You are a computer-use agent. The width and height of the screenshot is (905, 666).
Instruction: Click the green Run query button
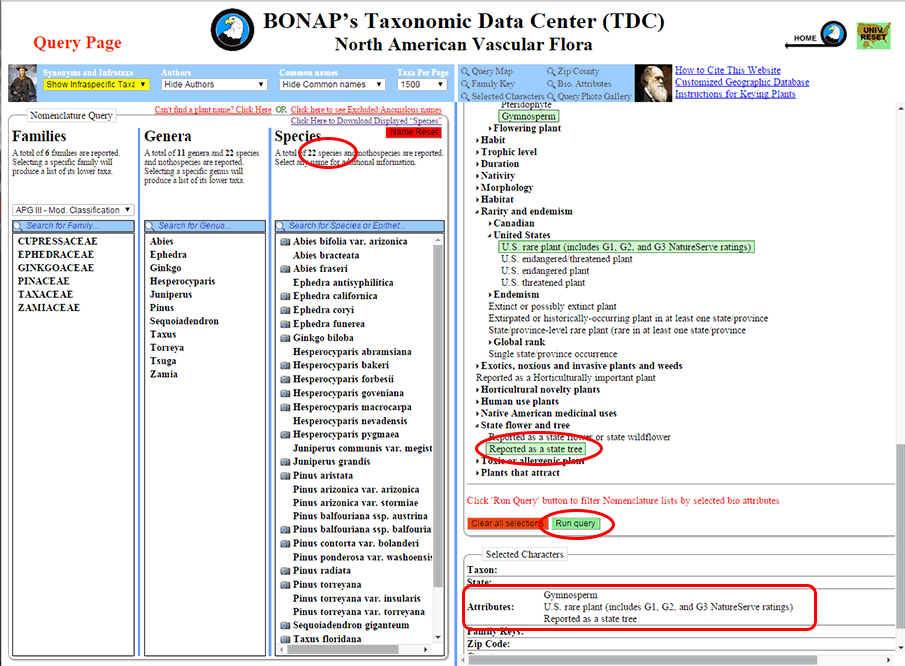point(575,524)
